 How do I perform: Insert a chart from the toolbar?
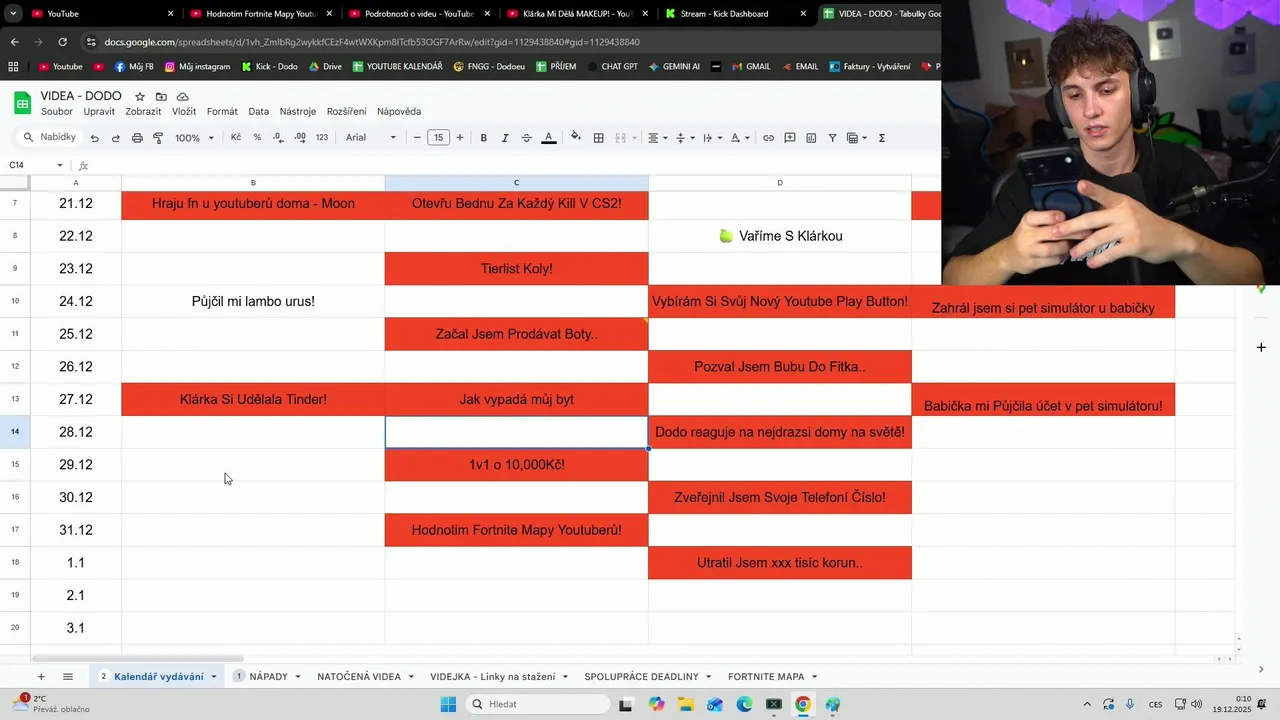(x=811, y=138)
